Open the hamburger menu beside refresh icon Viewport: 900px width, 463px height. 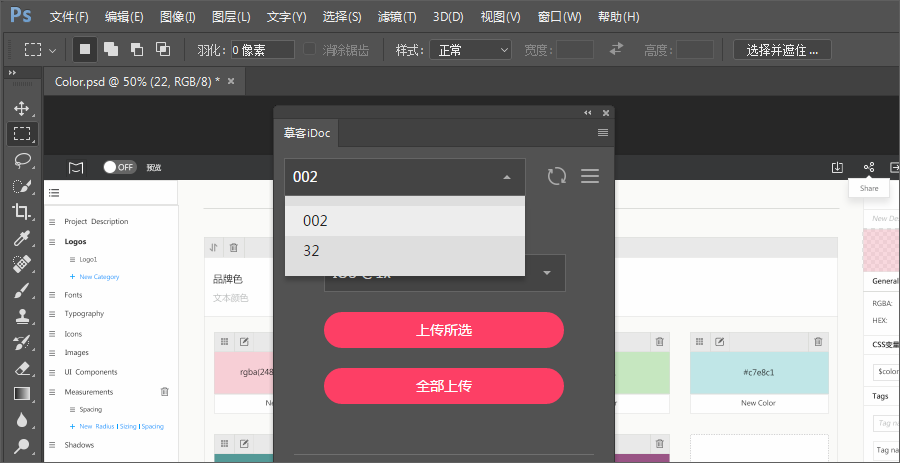click(x=590, y=176)
